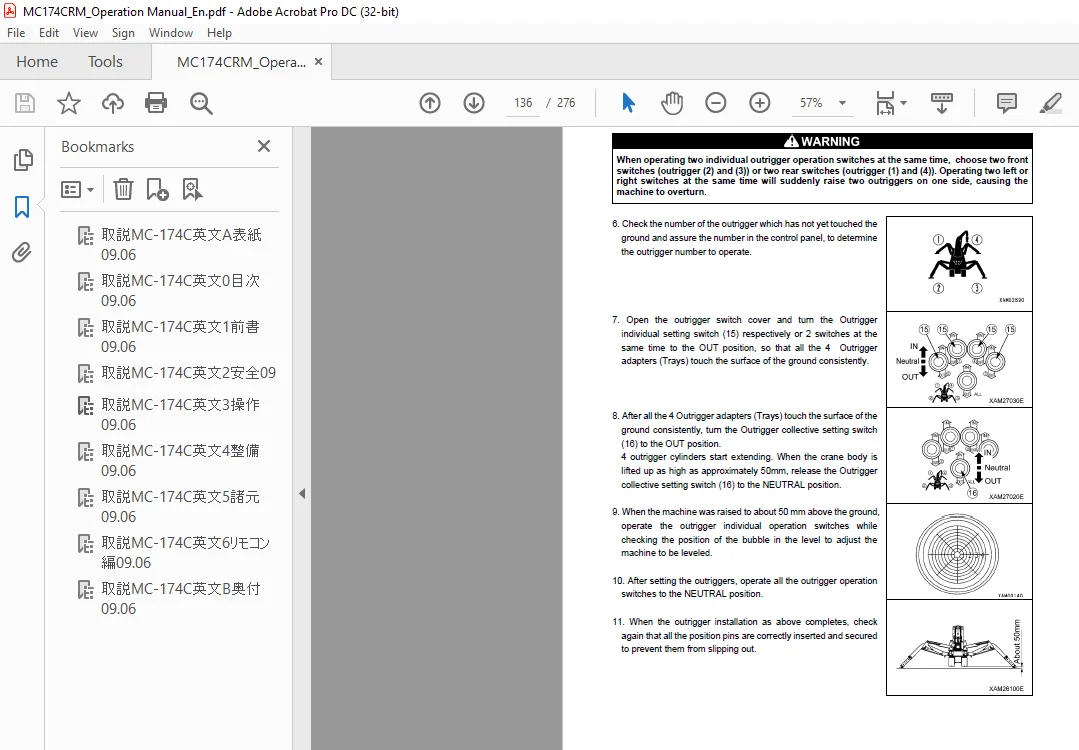Open the Attachments paperclip panel

(x=22, y=253)
